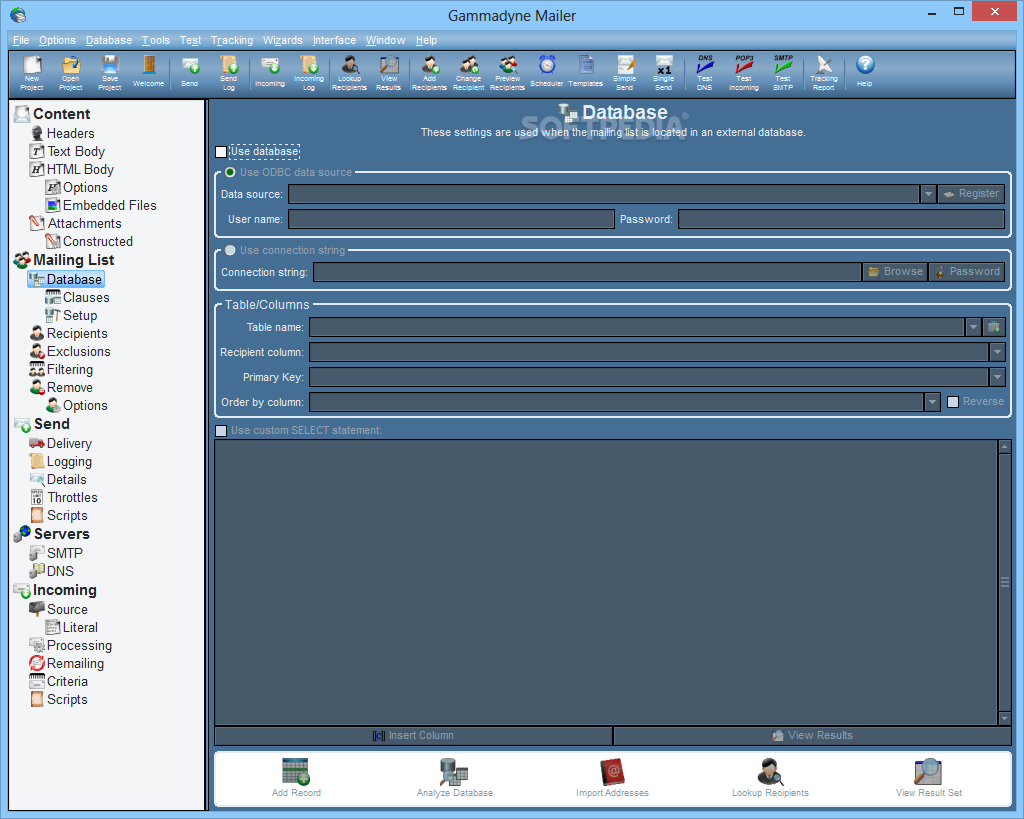
Task: Open Templates toolbar icon
Action: pos(586,72)
